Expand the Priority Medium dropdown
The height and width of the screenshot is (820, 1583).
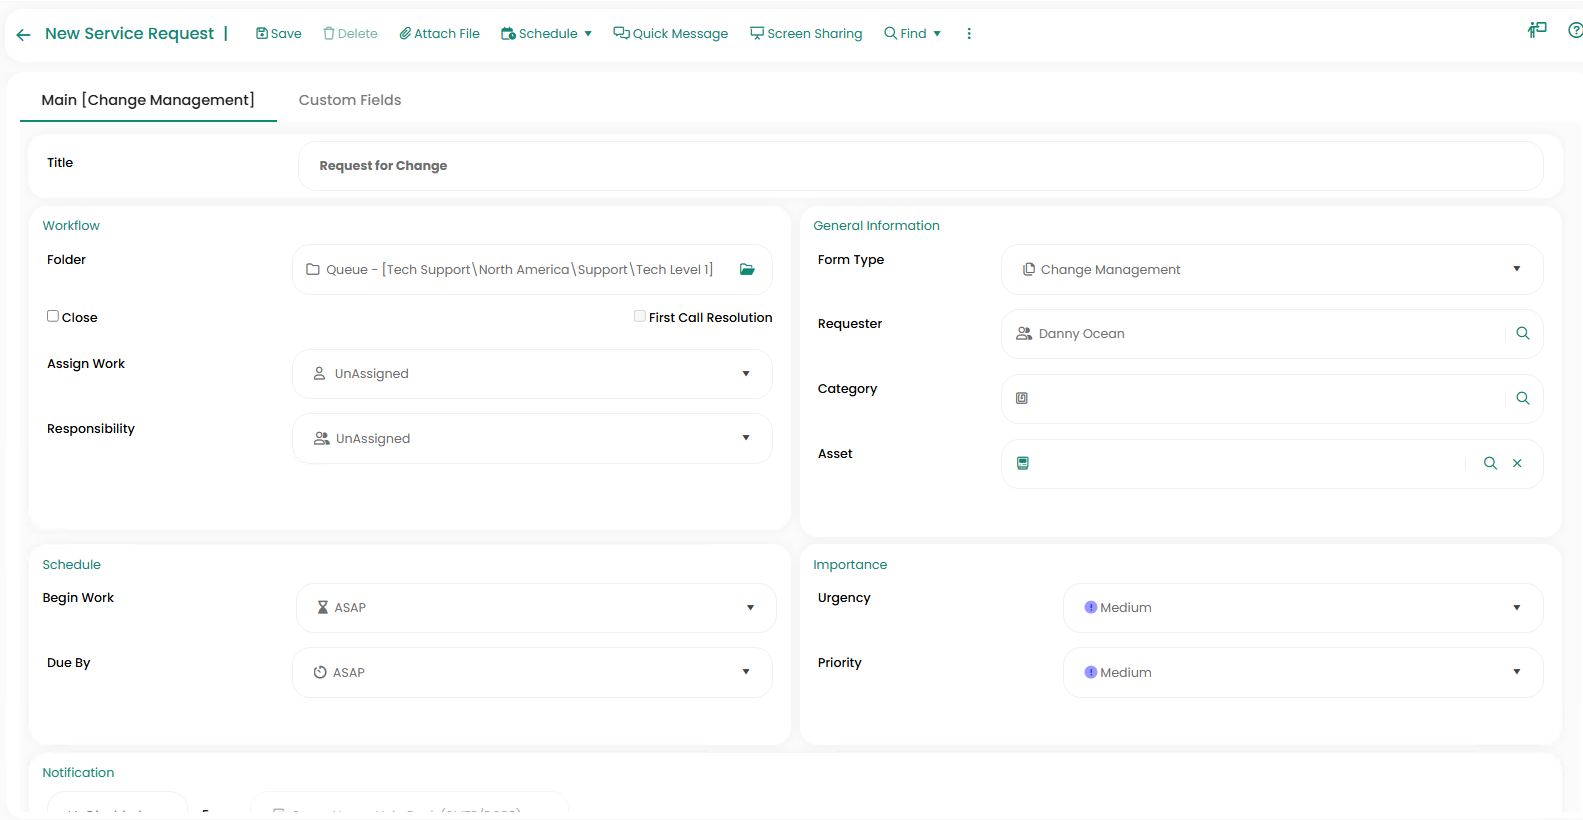point(1303,673)
